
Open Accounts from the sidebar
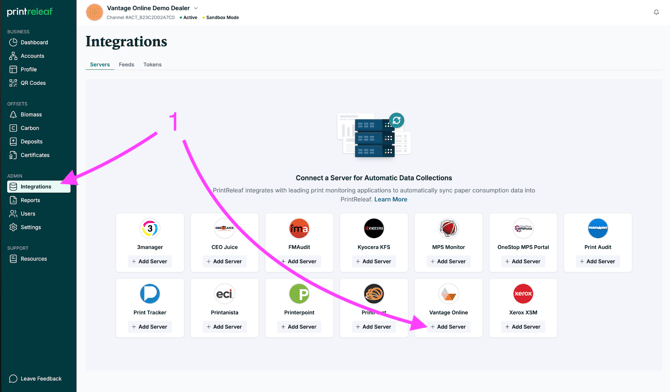[x=32, y=56]
